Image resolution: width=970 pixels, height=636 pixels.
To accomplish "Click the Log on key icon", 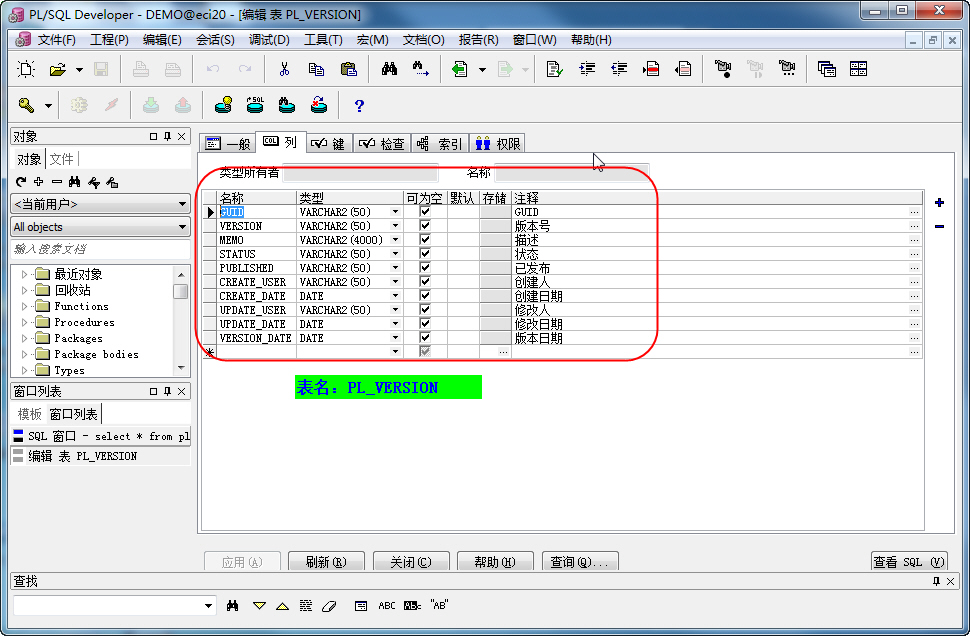I will (26, 105).
